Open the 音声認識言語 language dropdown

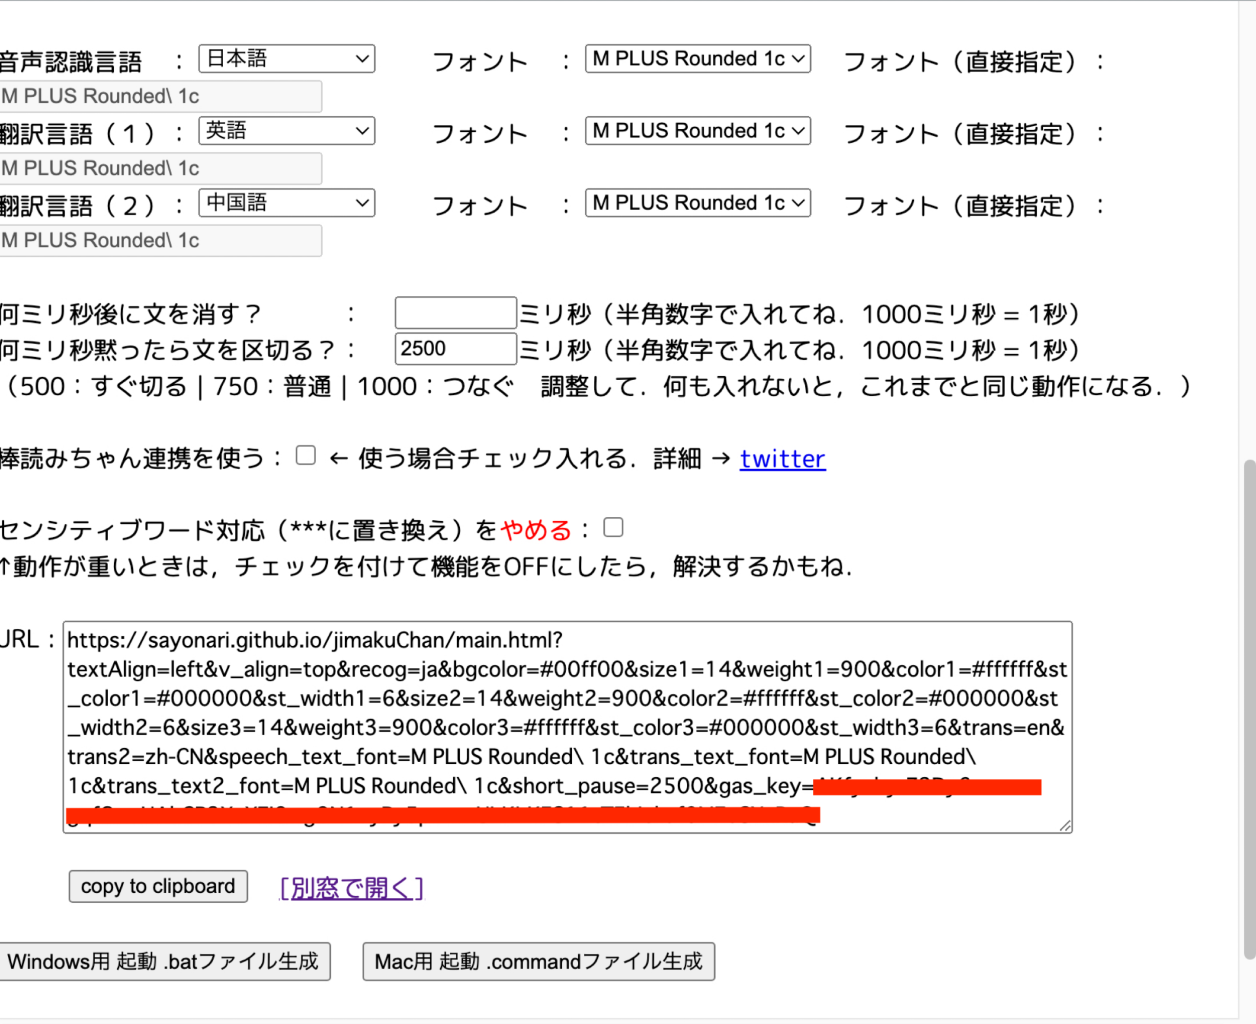tap(286, 59)
